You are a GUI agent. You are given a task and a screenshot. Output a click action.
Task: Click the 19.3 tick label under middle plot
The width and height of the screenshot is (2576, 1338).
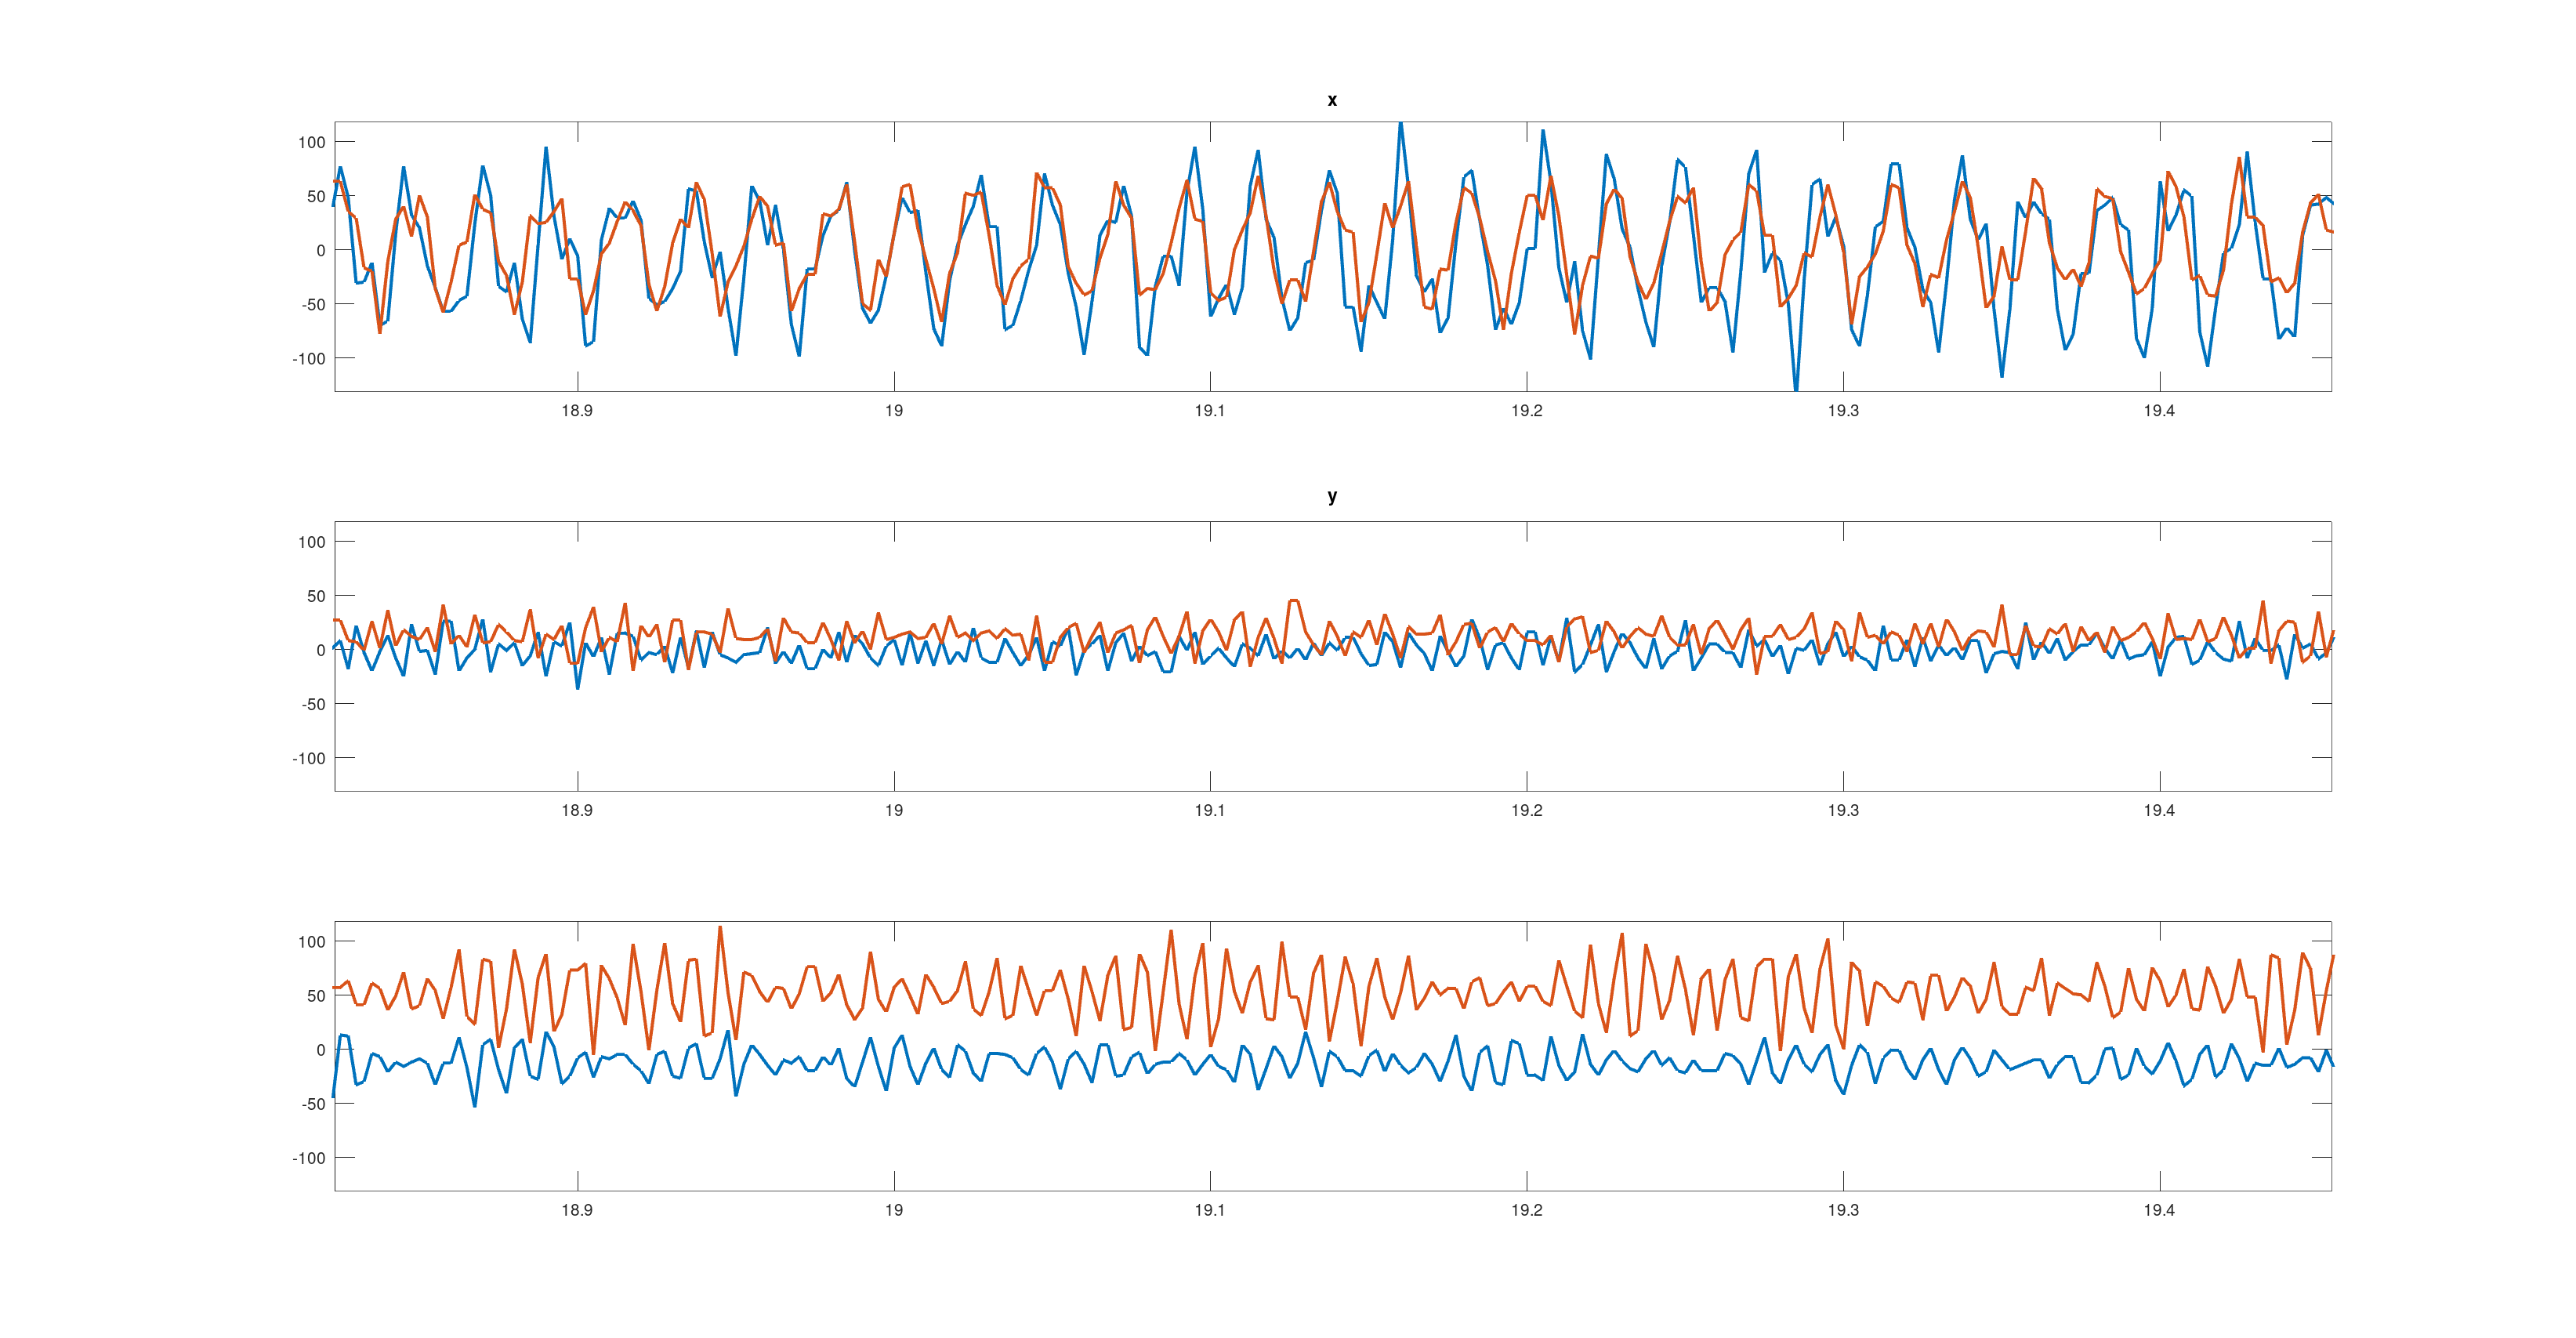coord(1843,810)
